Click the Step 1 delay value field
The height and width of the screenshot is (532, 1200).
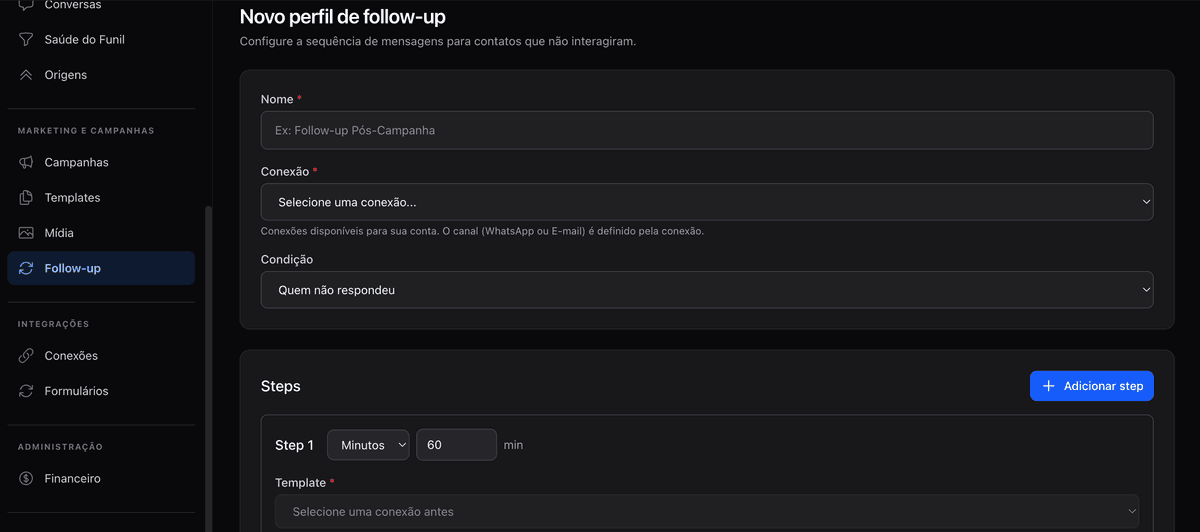(456, 445)
